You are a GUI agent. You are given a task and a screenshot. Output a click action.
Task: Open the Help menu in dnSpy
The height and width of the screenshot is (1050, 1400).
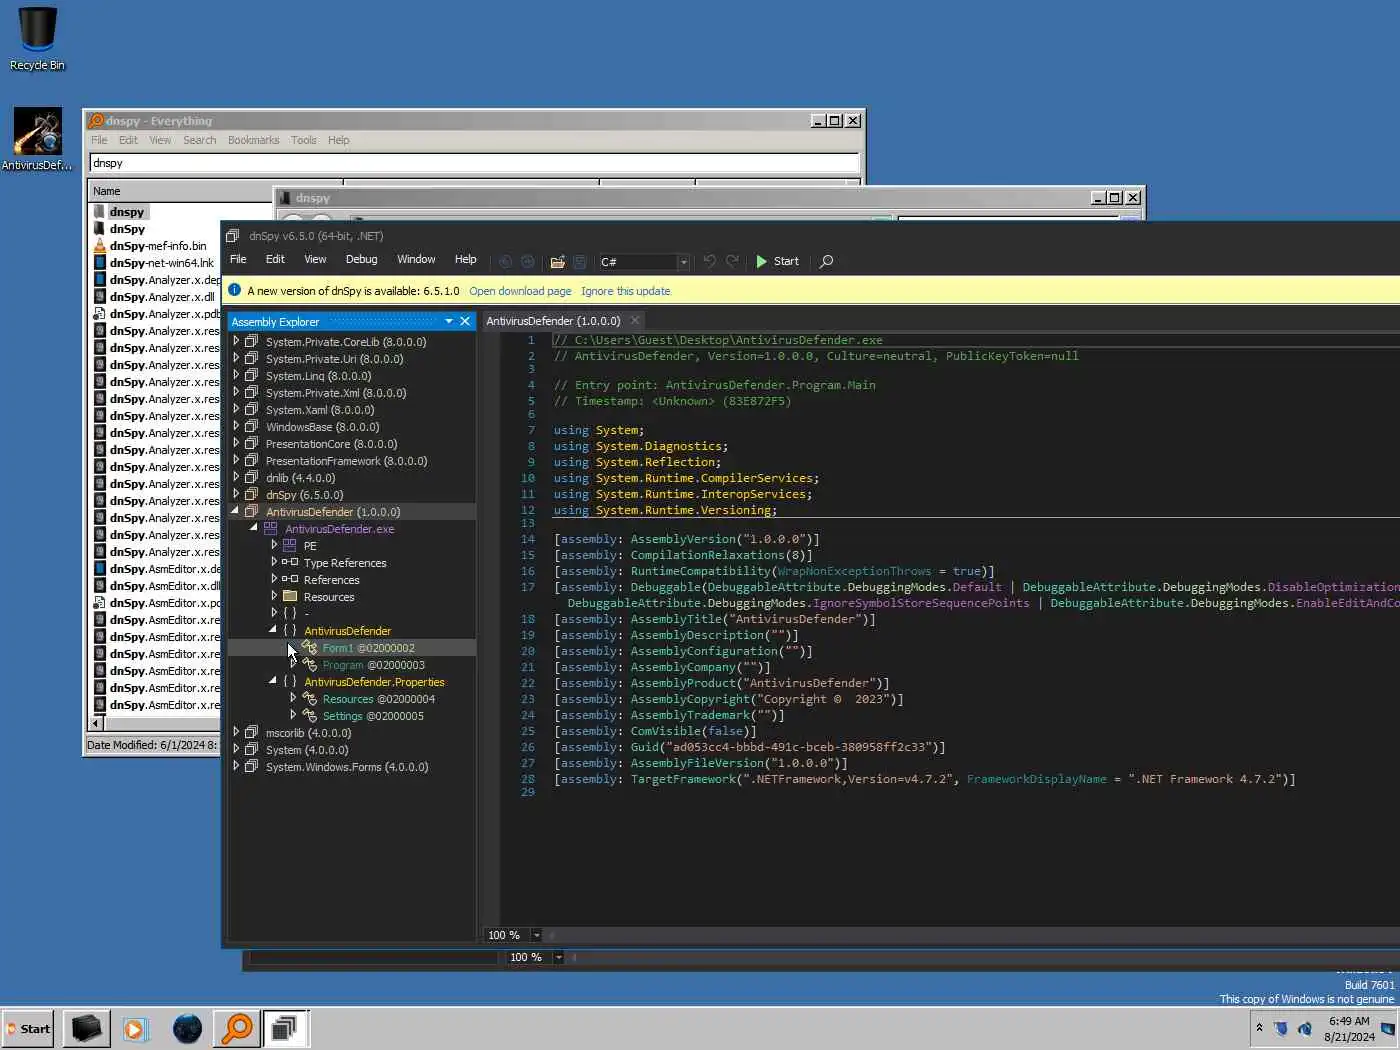point(466,259)
